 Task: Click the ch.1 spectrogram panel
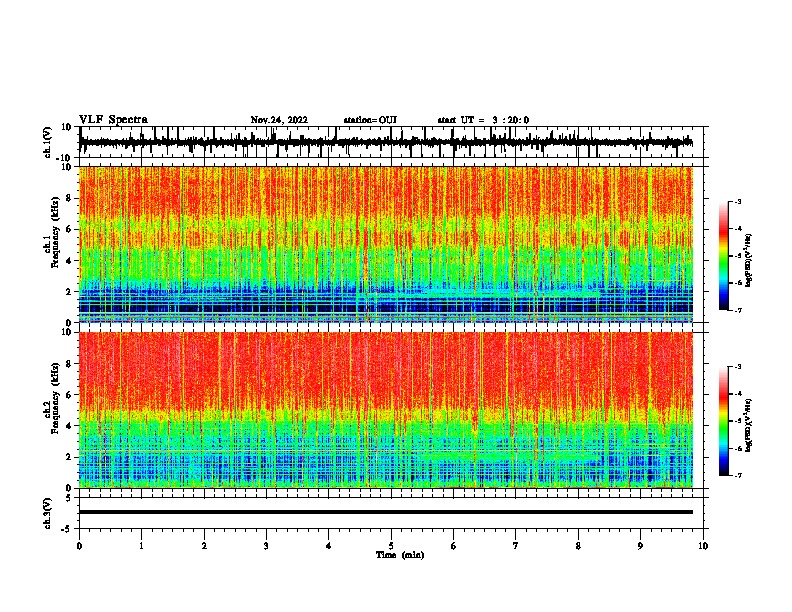point(386,244)
